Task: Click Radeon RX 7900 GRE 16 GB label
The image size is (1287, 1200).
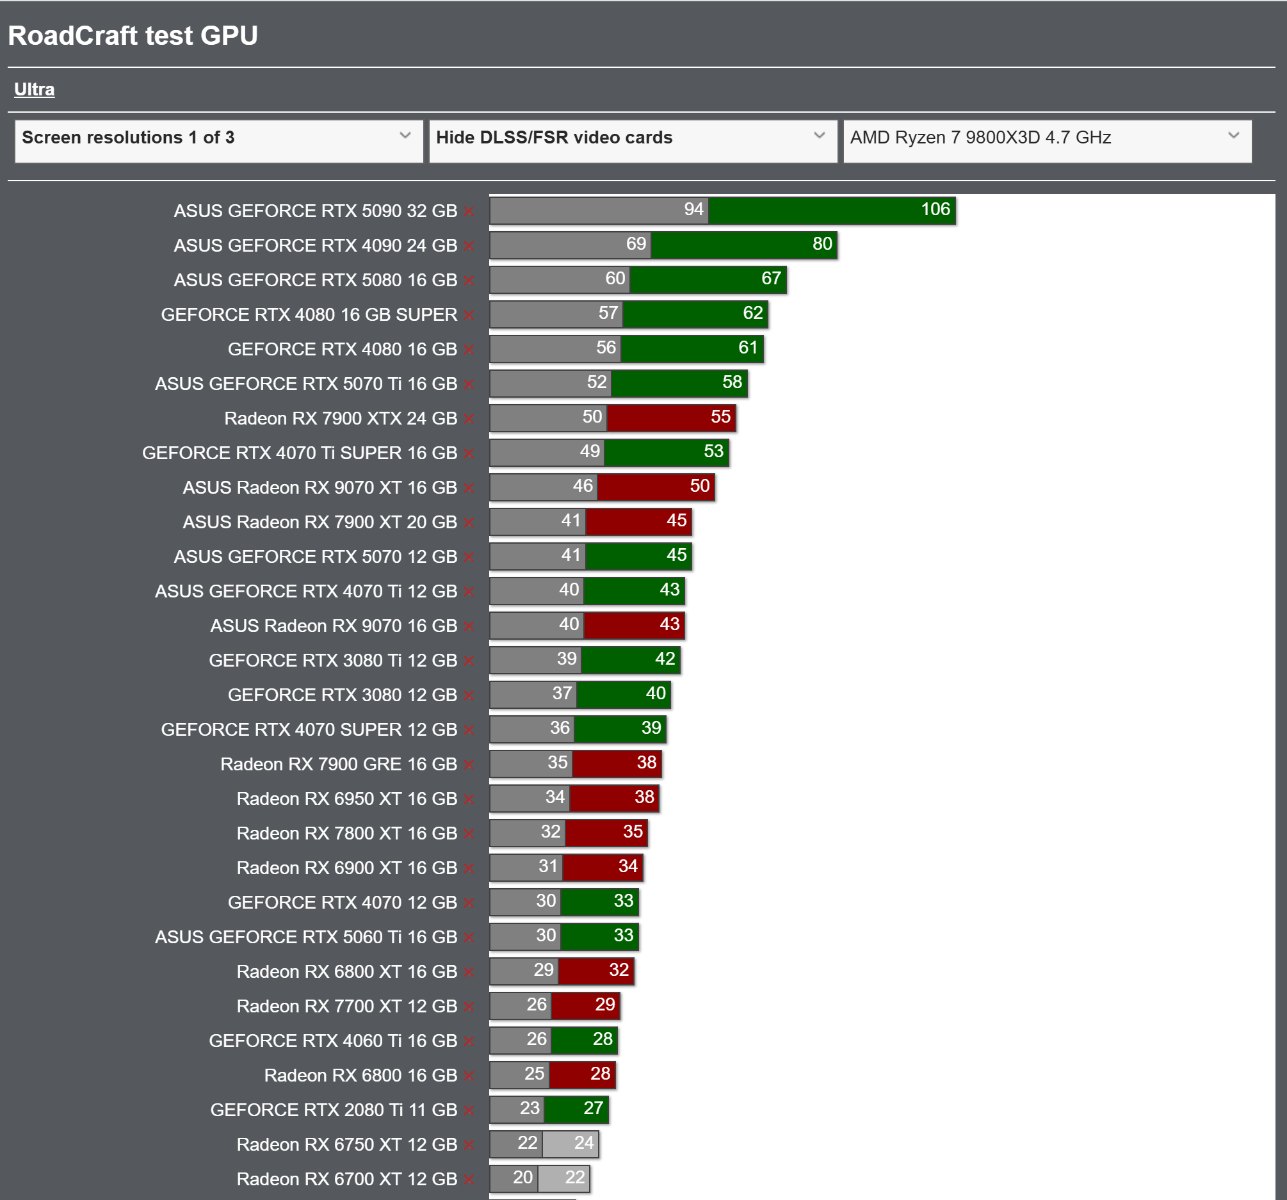Action: pos(338,765)
